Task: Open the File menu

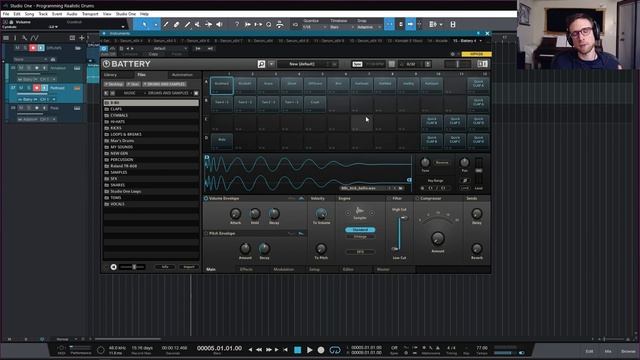Action: [6, 14]
